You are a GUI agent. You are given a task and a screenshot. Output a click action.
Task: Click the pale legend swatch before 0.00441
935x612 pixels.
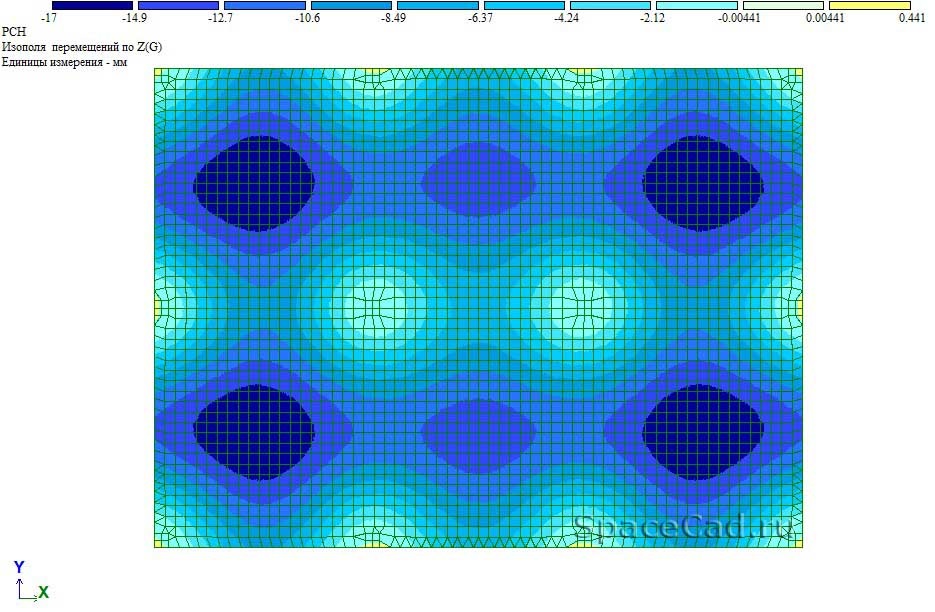point(783,5)
